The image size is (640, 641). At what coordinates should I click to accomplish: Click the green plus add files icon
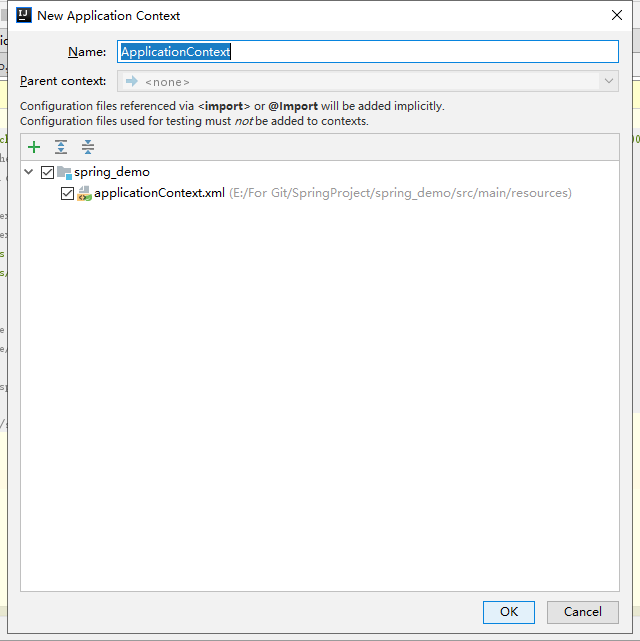pyautogui.click(x=34, y=147)
